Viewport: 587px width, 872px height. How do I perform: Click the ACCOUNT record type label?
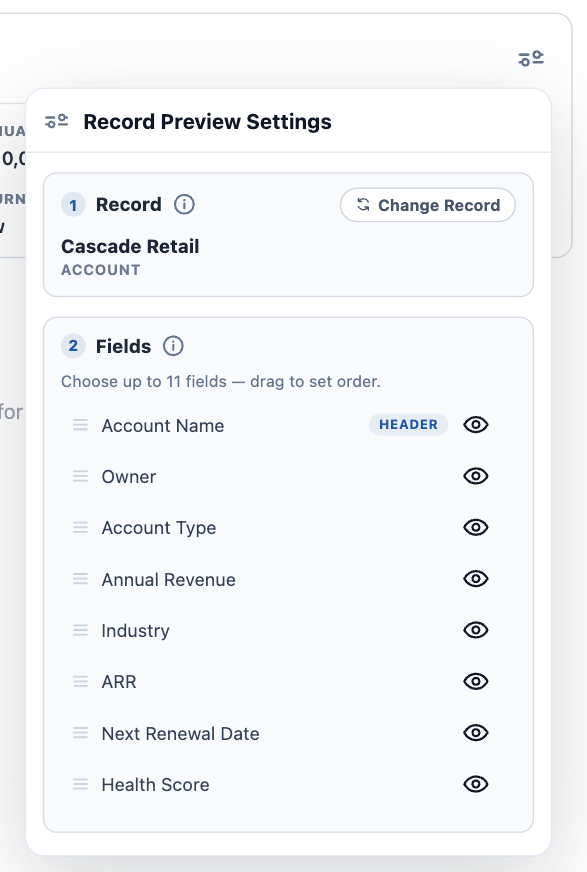pos(101,270)
